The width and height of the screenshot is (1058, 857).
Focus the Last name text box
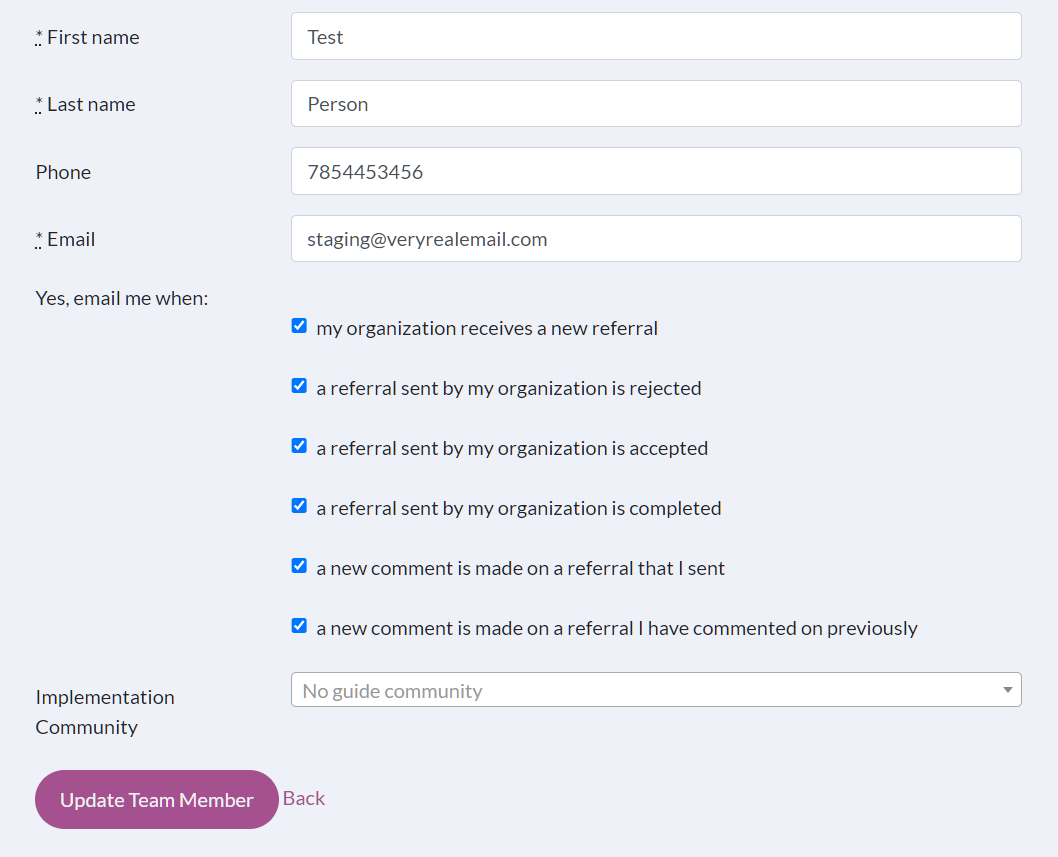(655, 104)
